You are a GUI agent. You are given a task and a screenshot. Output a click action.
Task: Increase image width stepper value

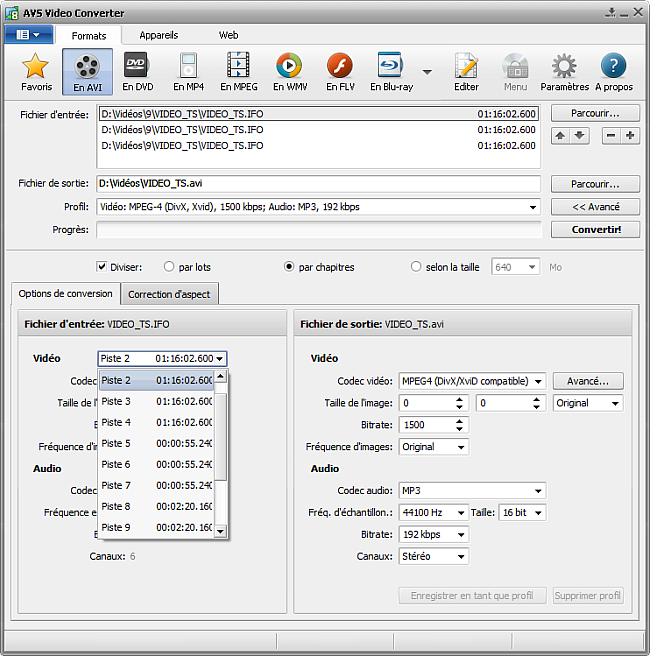pyautogui.click(x=459, y=399)
